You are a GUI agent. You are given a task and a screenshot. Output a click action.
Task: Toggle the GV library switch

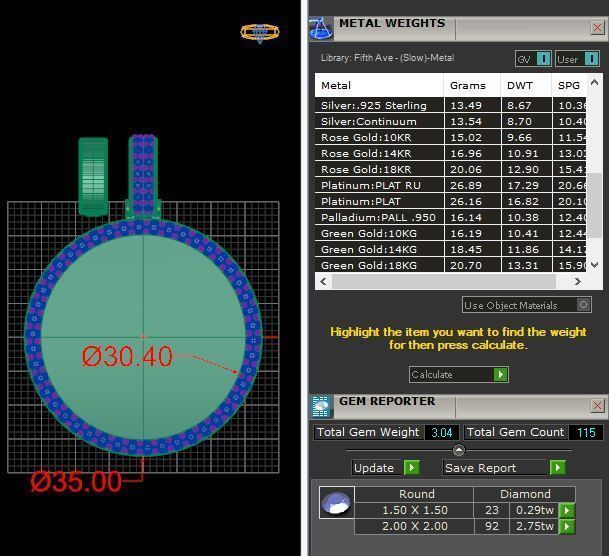click(543, 59)
